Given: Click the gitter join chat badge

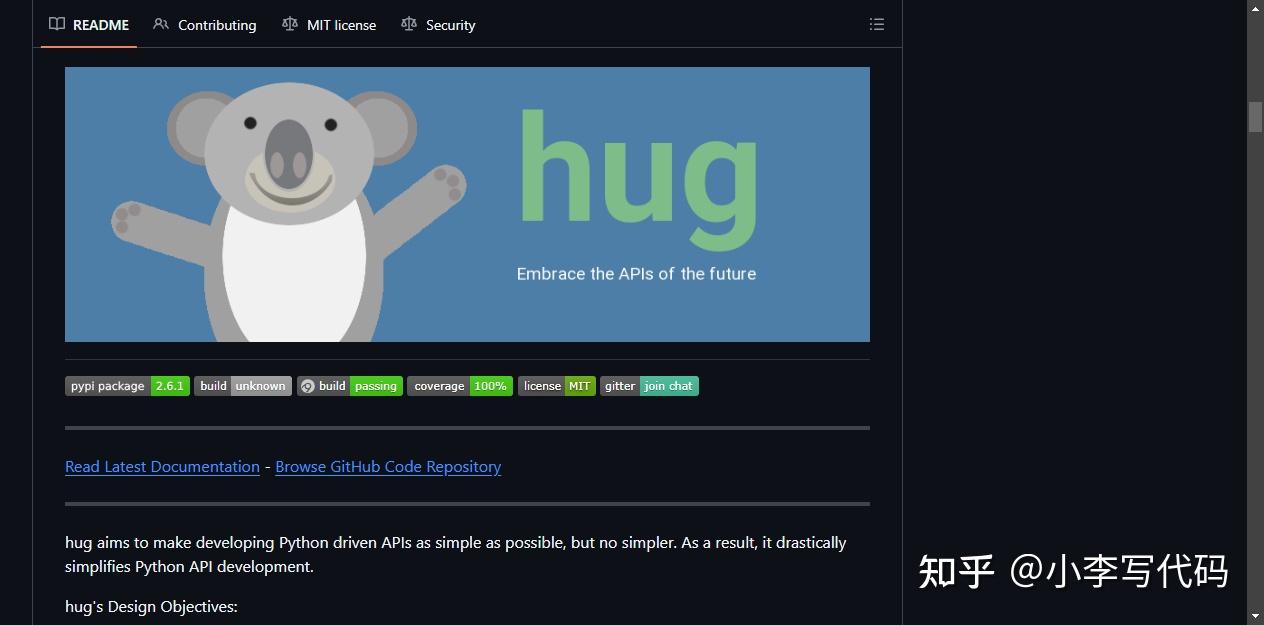Looking at the screenshot, I should [x=649, y=386].
